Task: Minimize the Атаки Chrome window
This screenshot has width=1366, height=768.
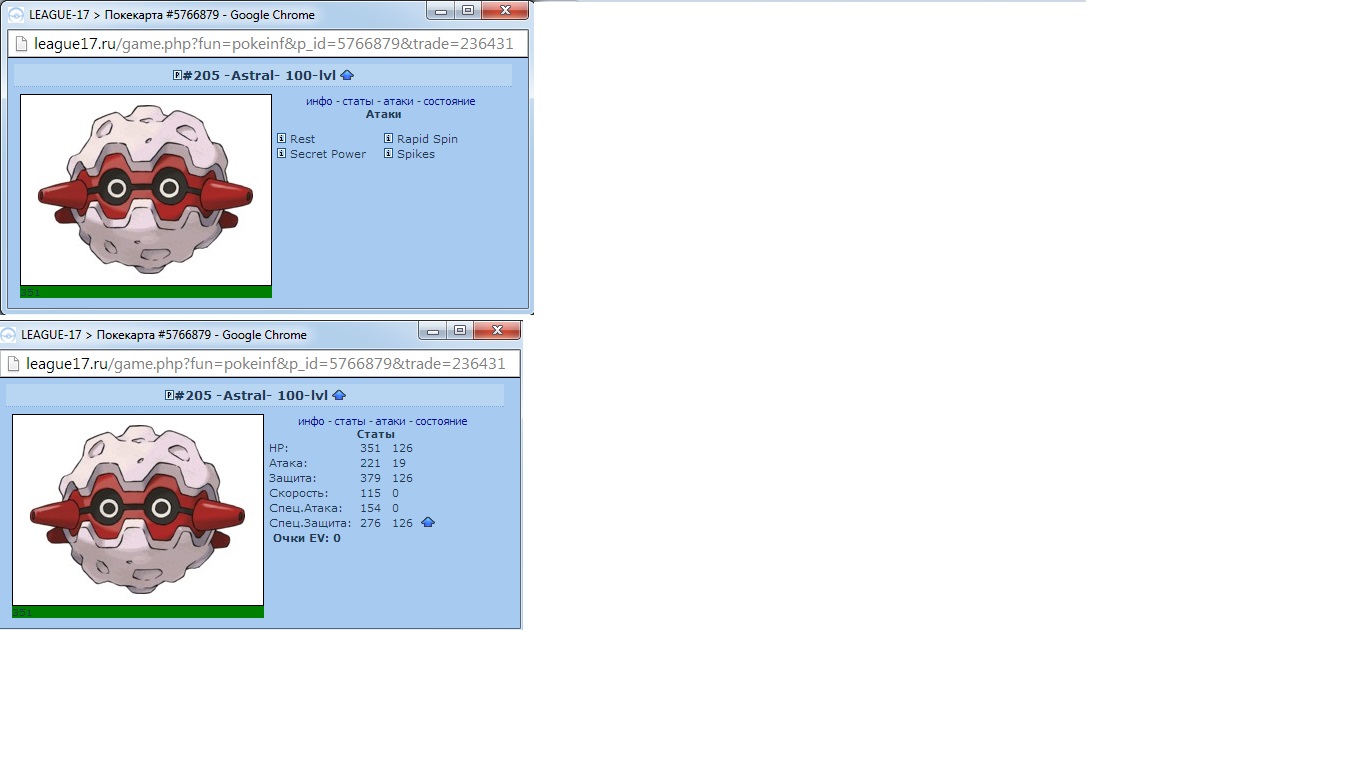Action: pos(441,10)
